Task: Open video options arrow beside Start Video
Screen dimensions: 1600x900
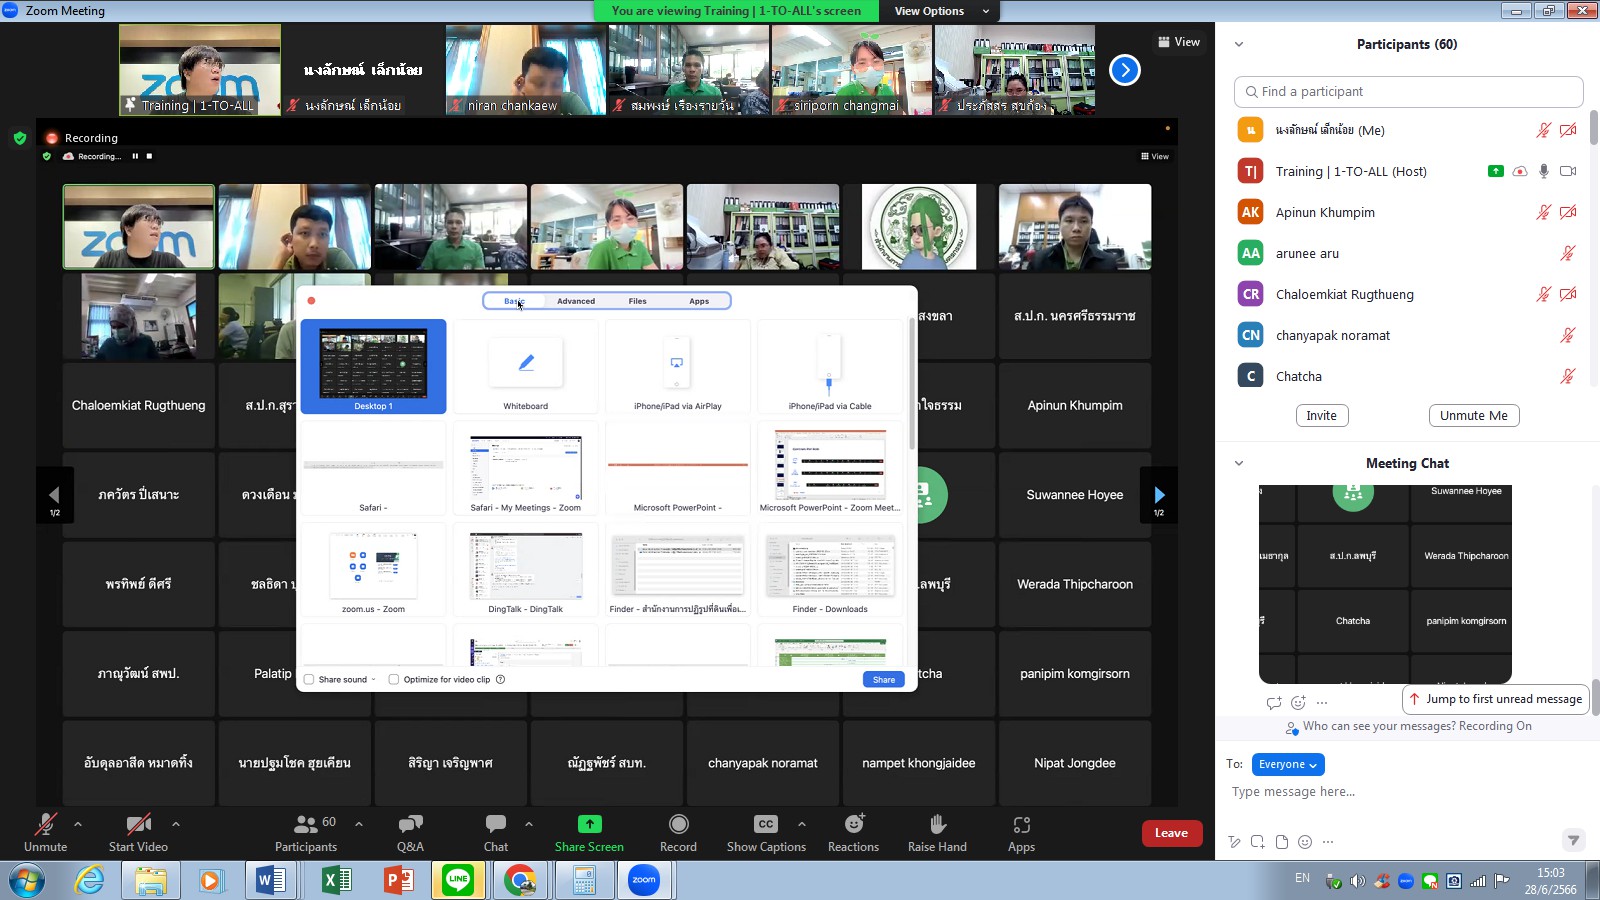Action: [x=176, y=824]
